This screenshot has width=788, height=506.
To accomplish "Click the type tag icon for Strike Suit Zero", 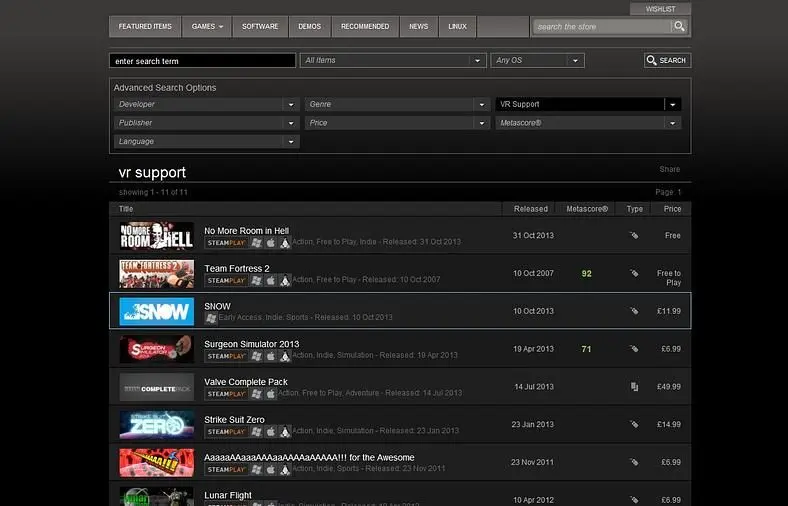I will point(634,424).
